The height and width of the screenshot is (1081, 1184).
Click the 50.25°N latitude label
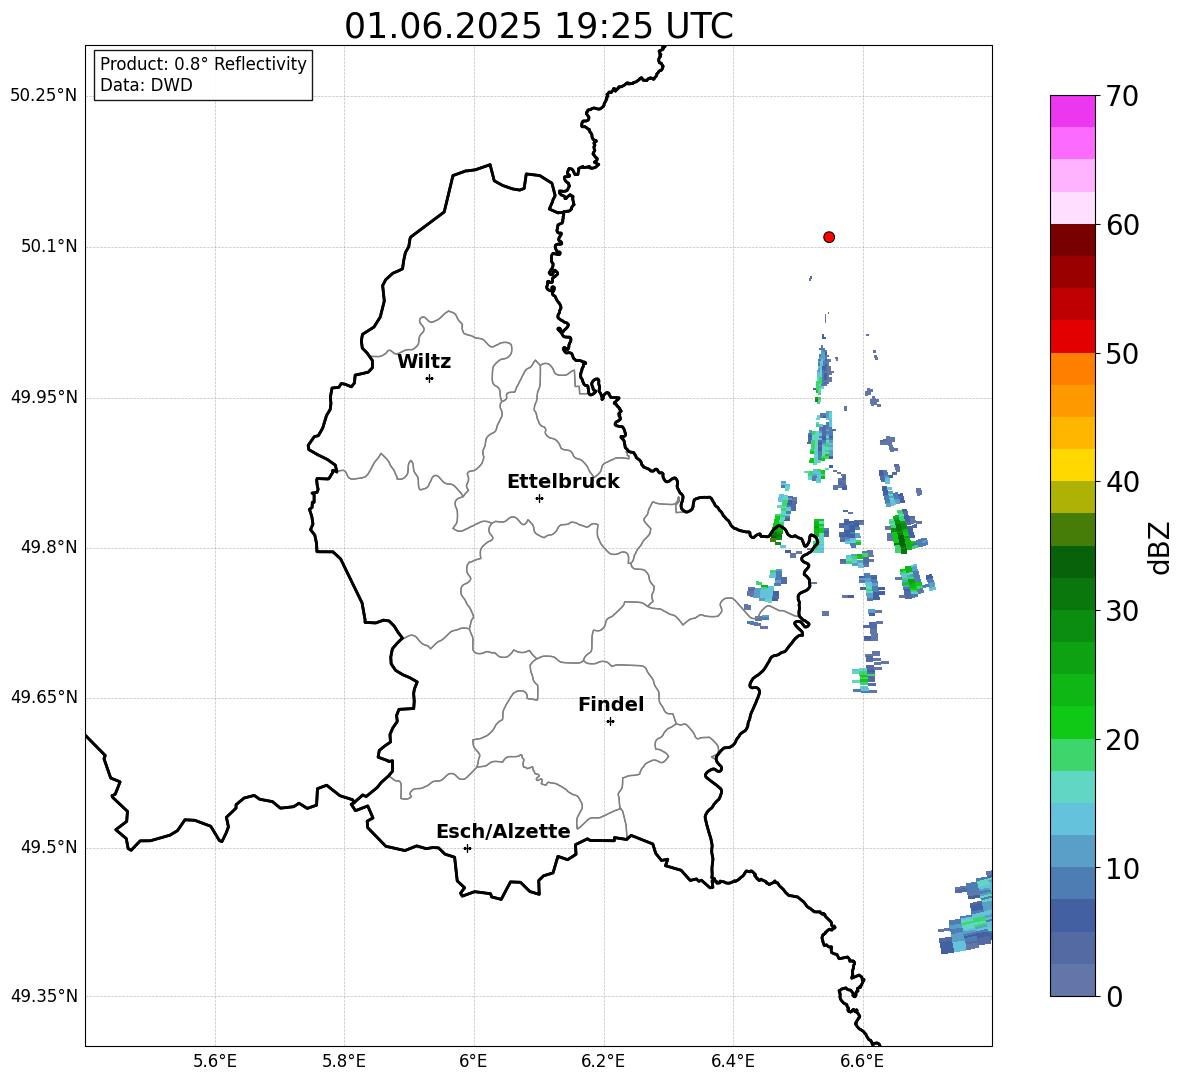44,95
